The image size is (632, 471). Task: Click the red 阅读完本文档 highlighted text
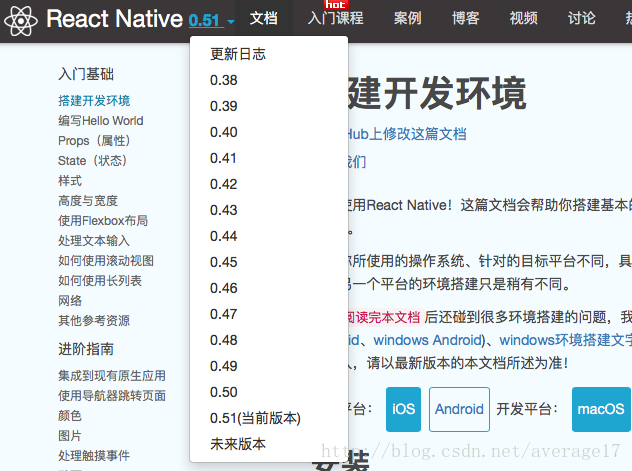click(384, 317)
